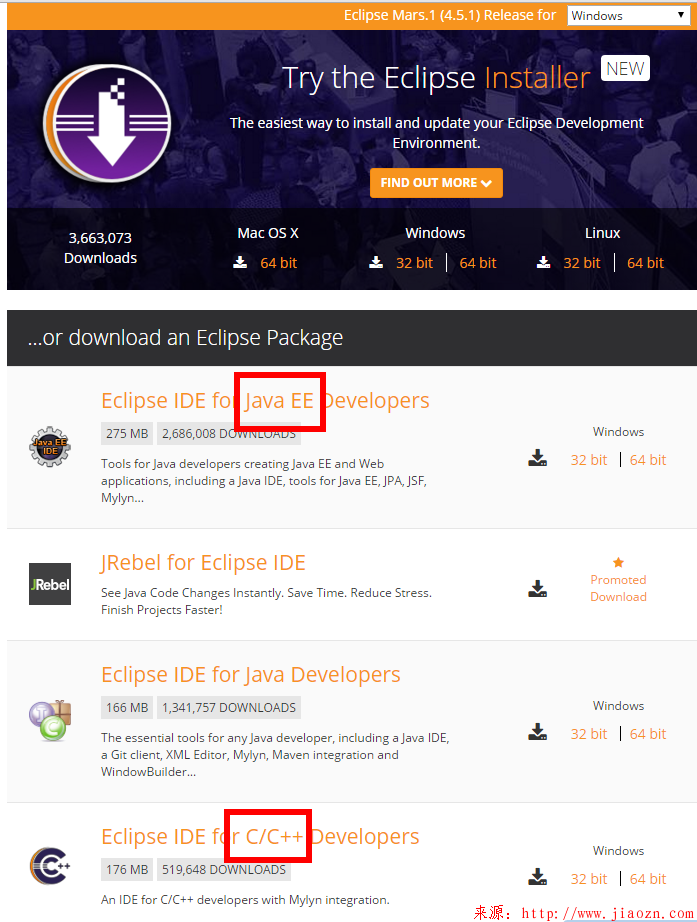Download Mac OS X 64 bit installer

278,263
